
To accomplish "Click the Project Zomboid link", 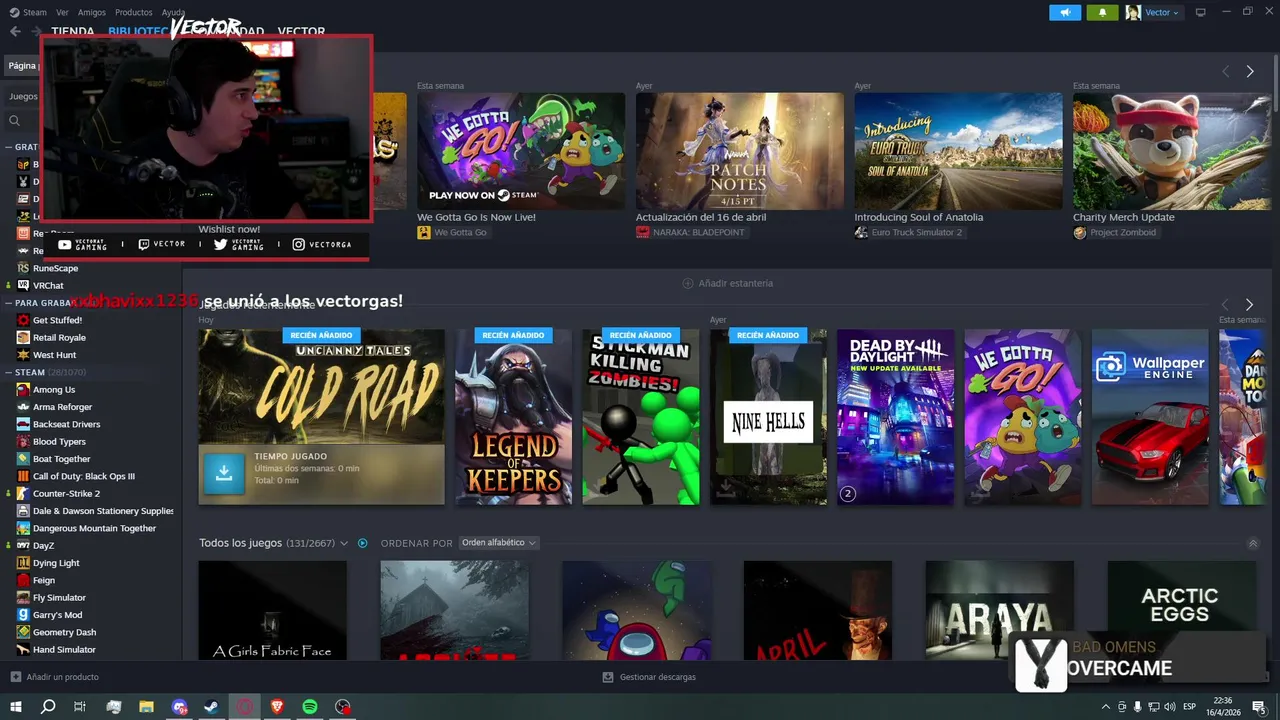I will [1115, 232].
